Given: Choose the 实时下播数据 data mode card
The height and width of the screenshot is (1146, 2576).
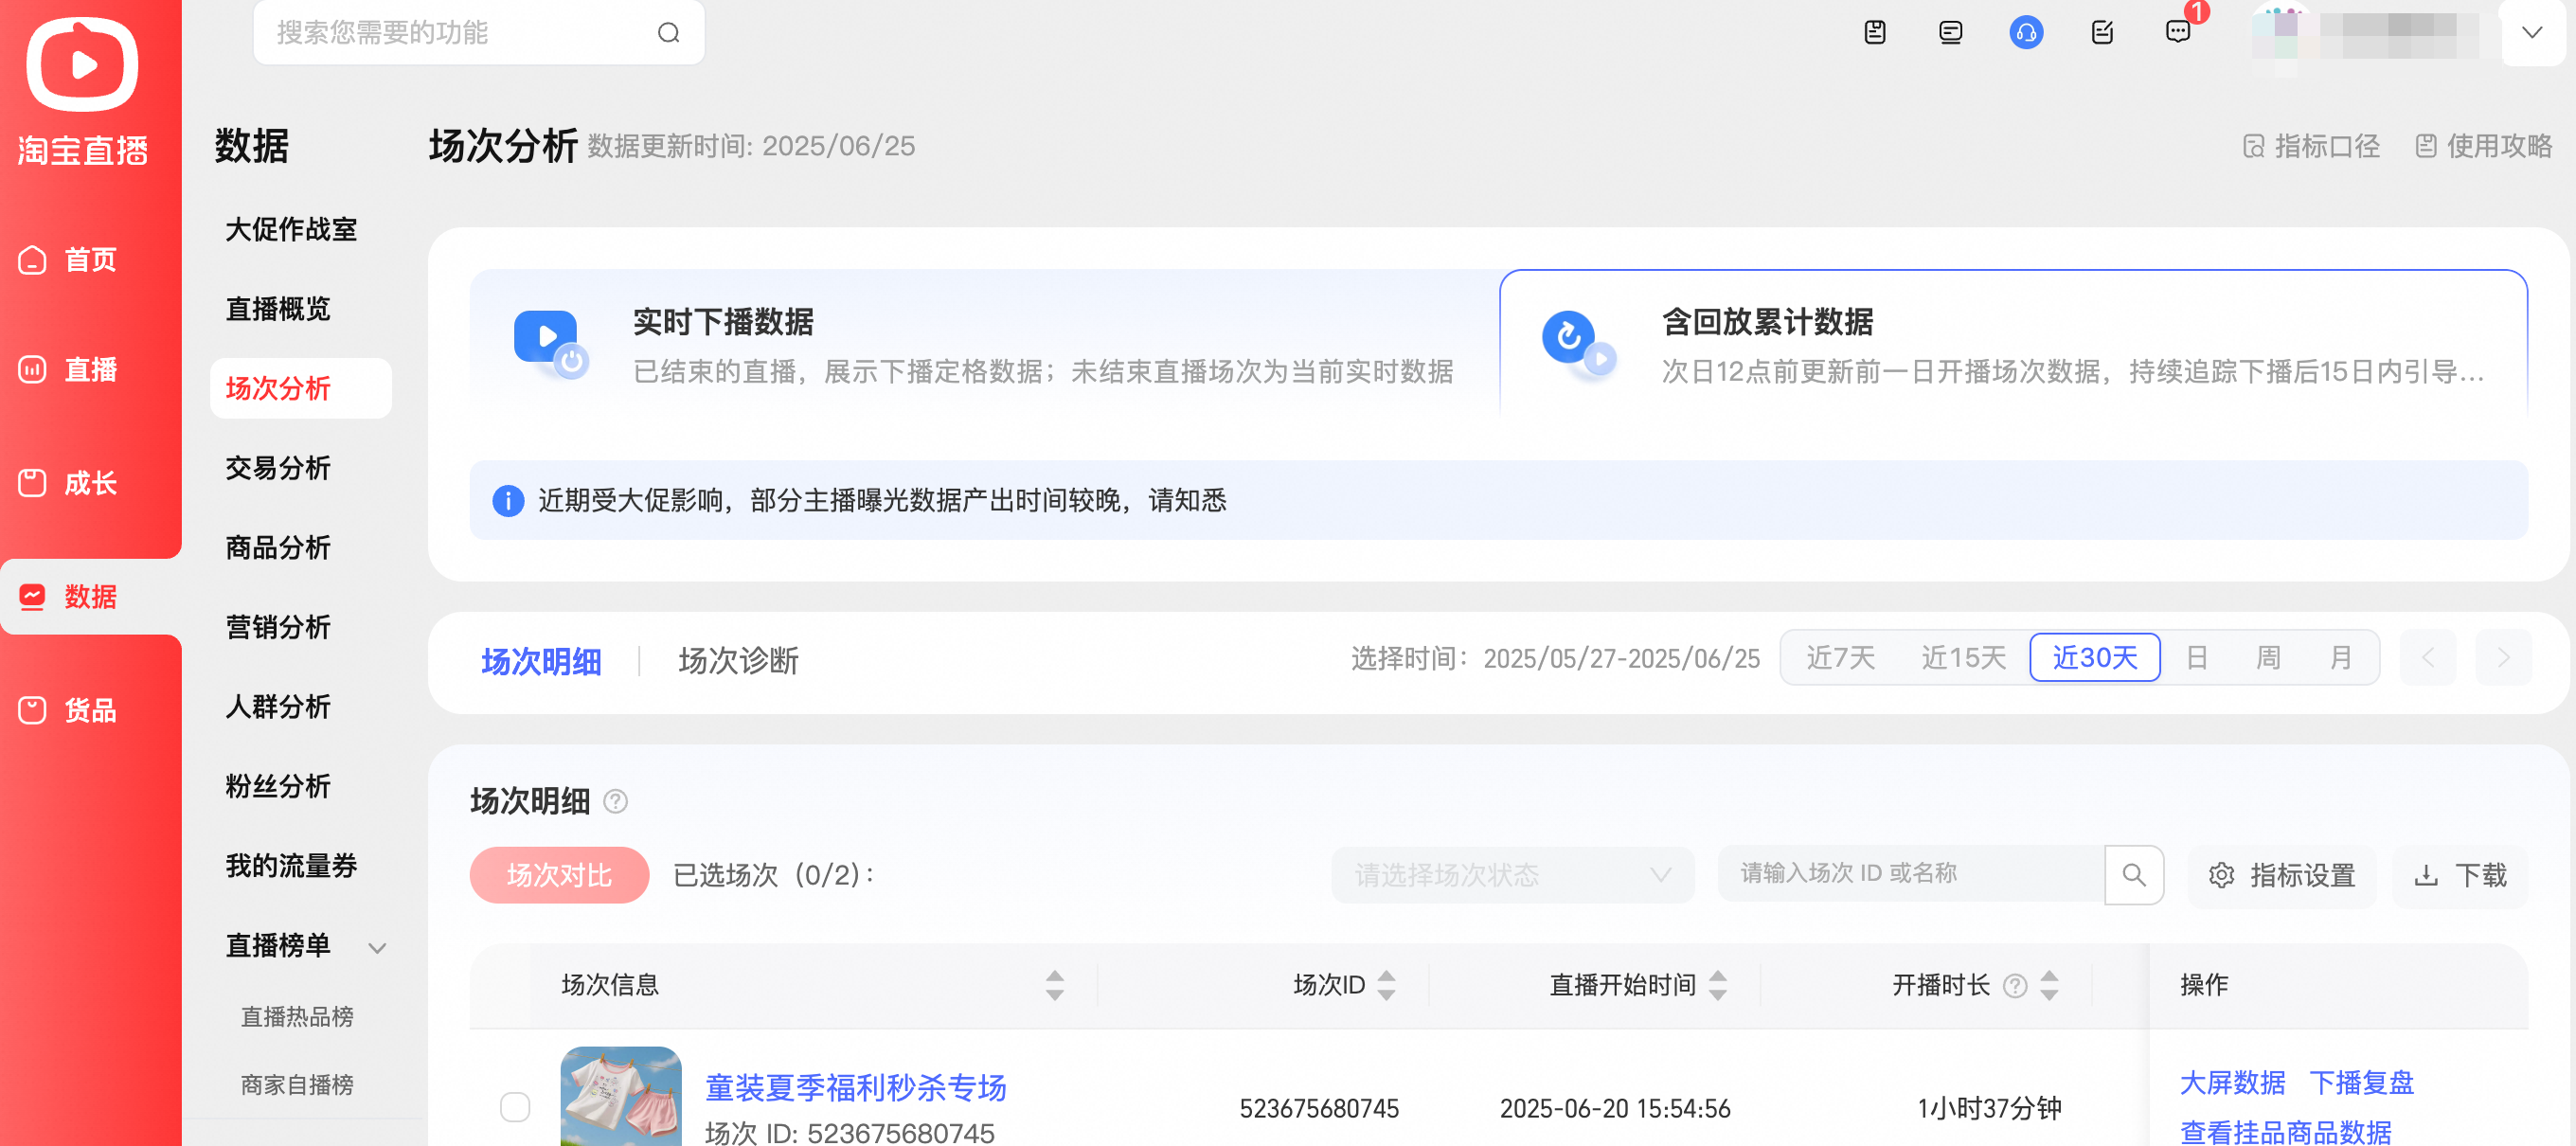Looking at the screenshot, I should click(984, 344).
